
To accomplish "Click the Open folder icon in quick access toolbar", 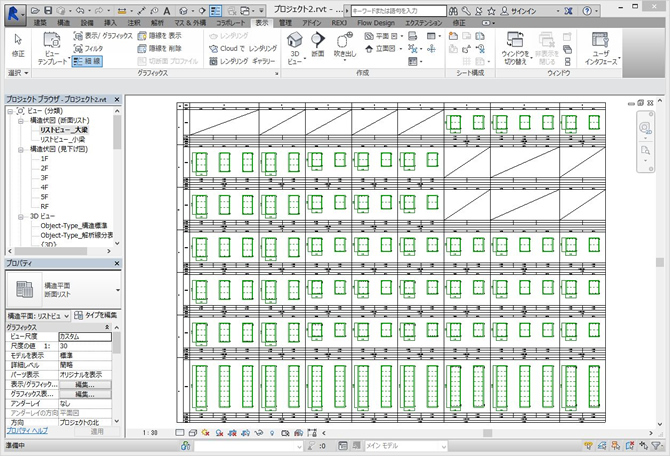I will pyautogui.click(x=35, y=10).
